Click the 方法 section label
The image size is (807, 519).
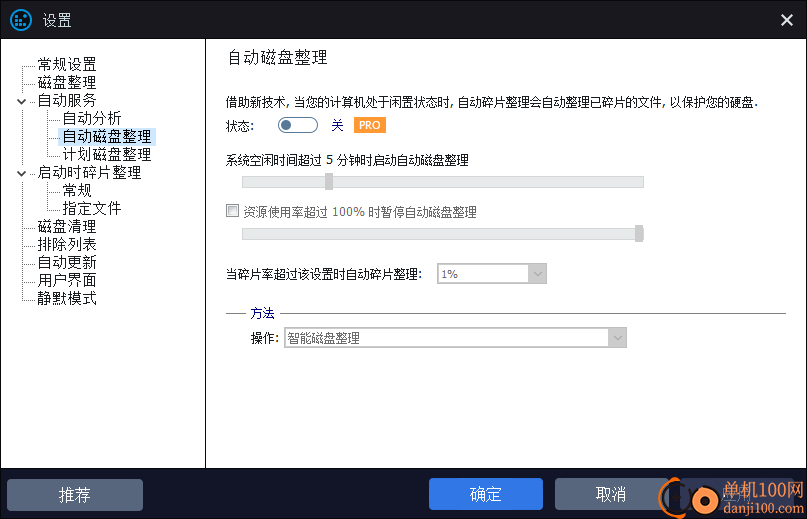262,313
